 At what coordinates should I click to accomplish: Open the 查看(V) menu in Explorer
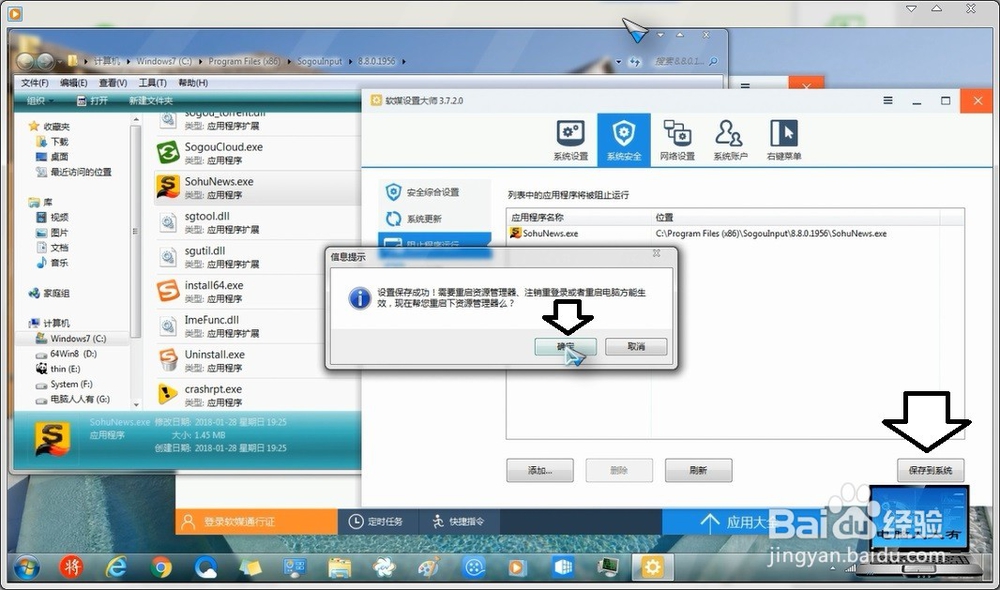coord(113,83)
